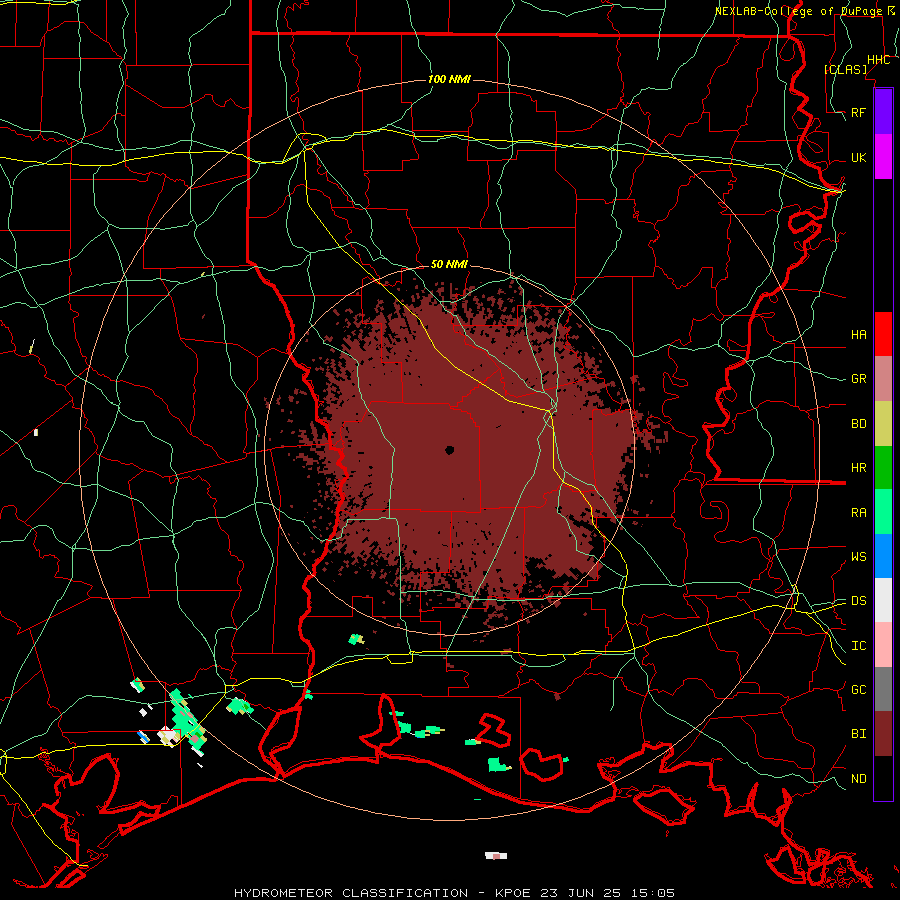The height and width of the screenshot is (900, 900).
Task: Click the BD legend label
Action: tap(858, 424)
